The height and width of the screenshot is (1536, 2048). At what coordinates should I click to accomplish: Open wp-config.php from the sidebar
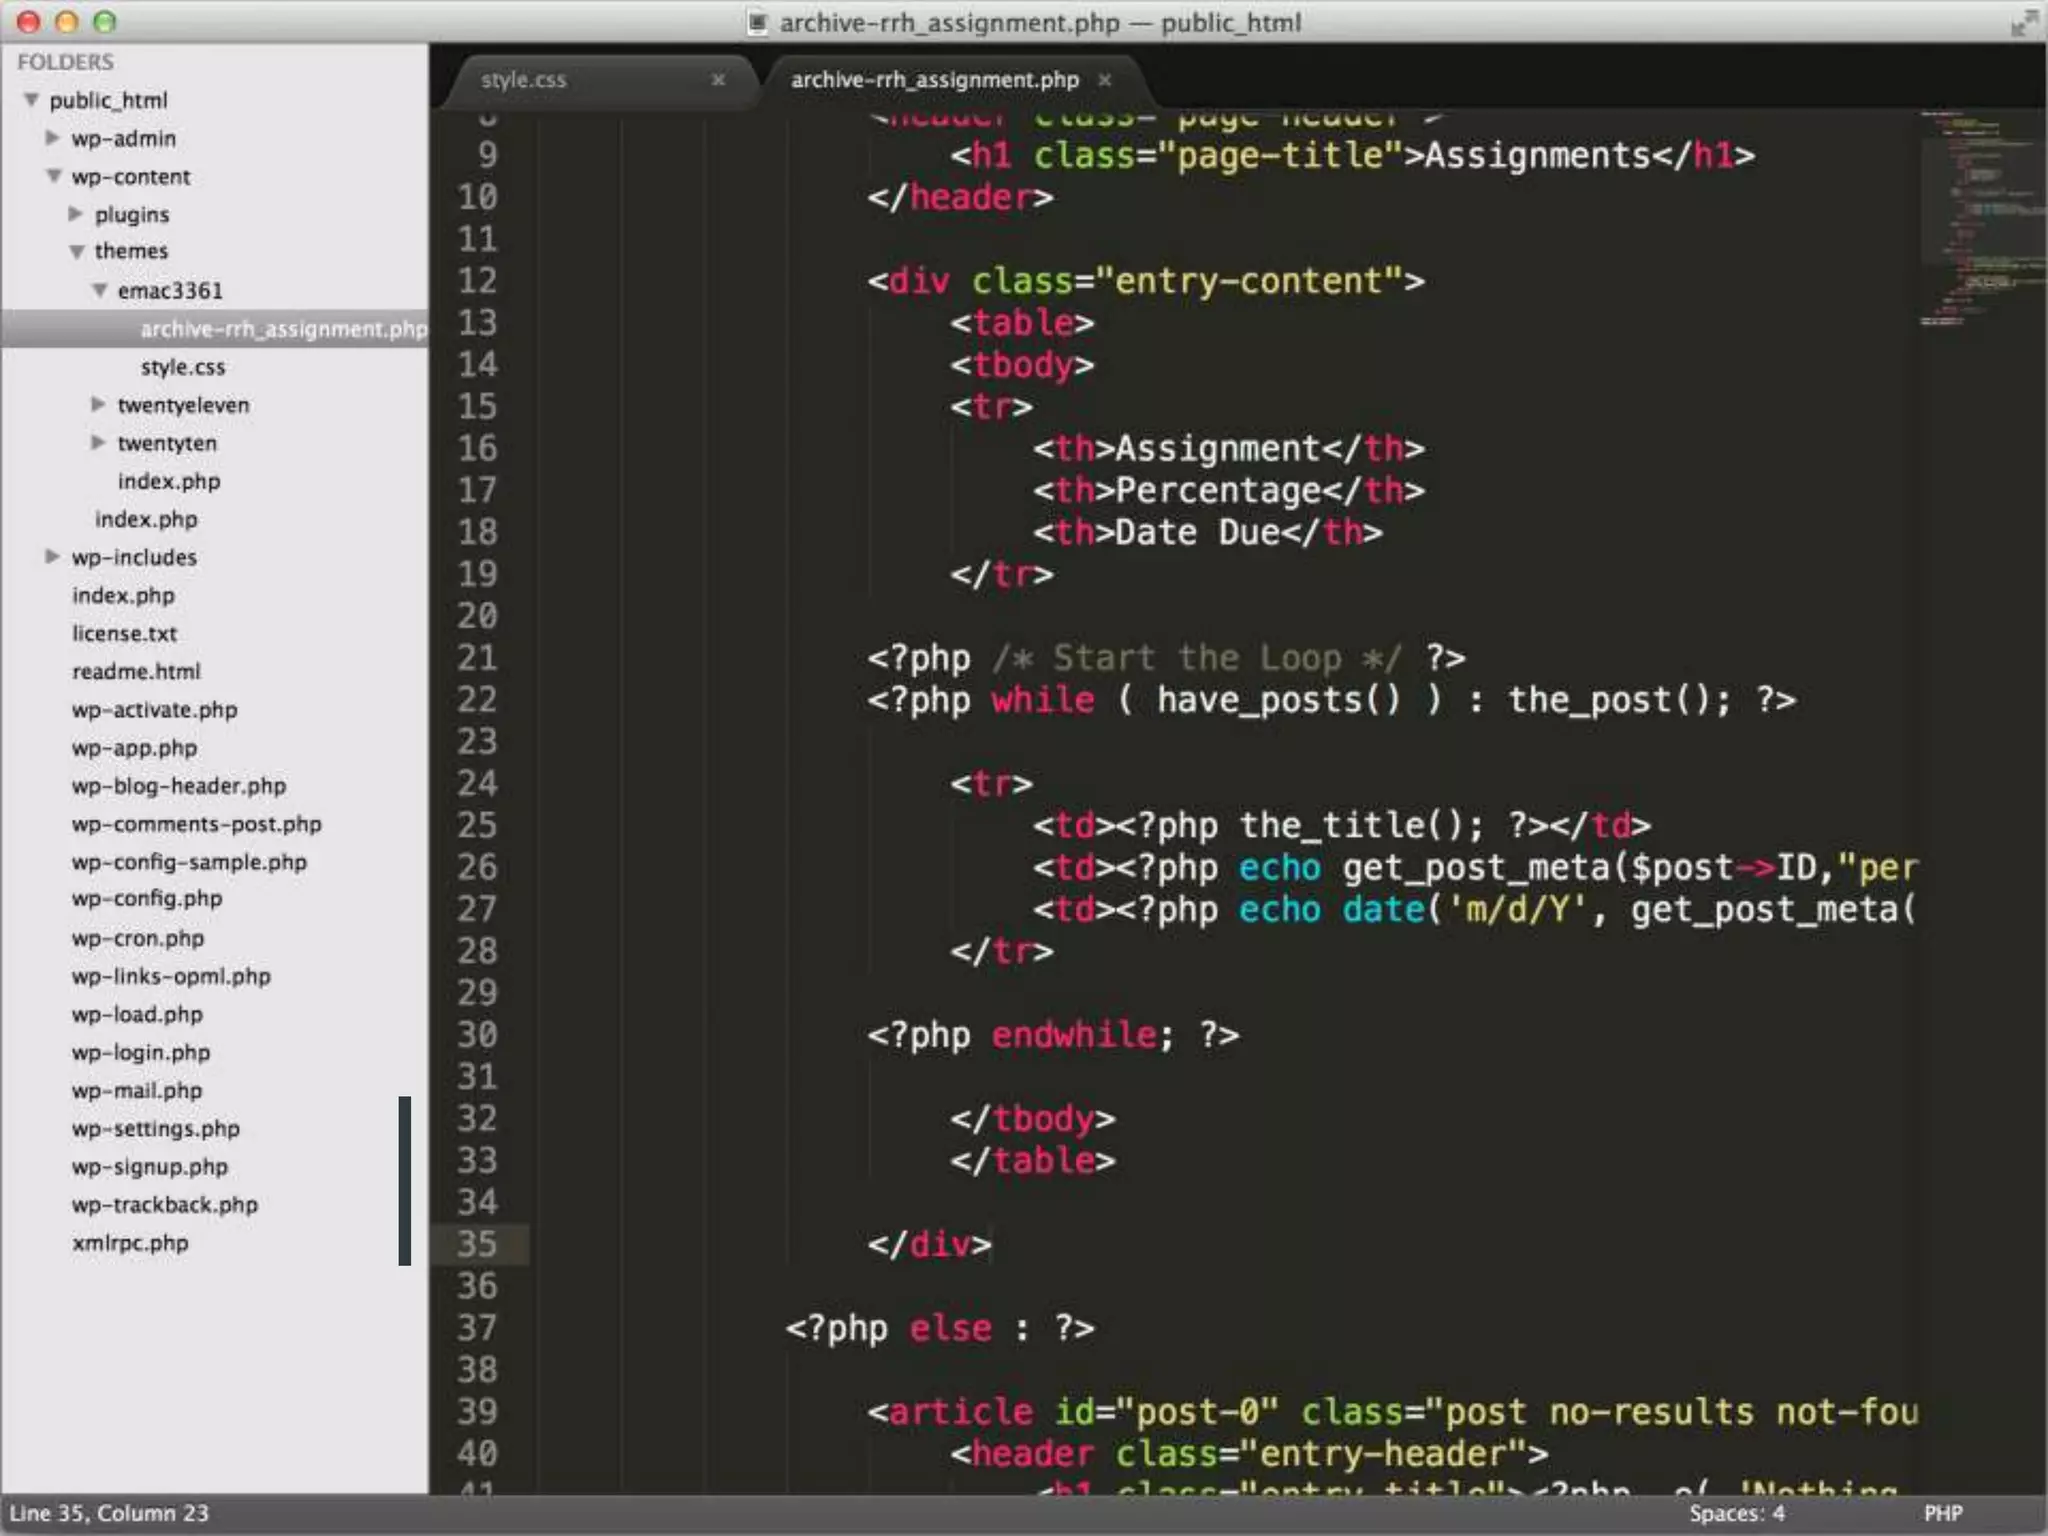147,899
